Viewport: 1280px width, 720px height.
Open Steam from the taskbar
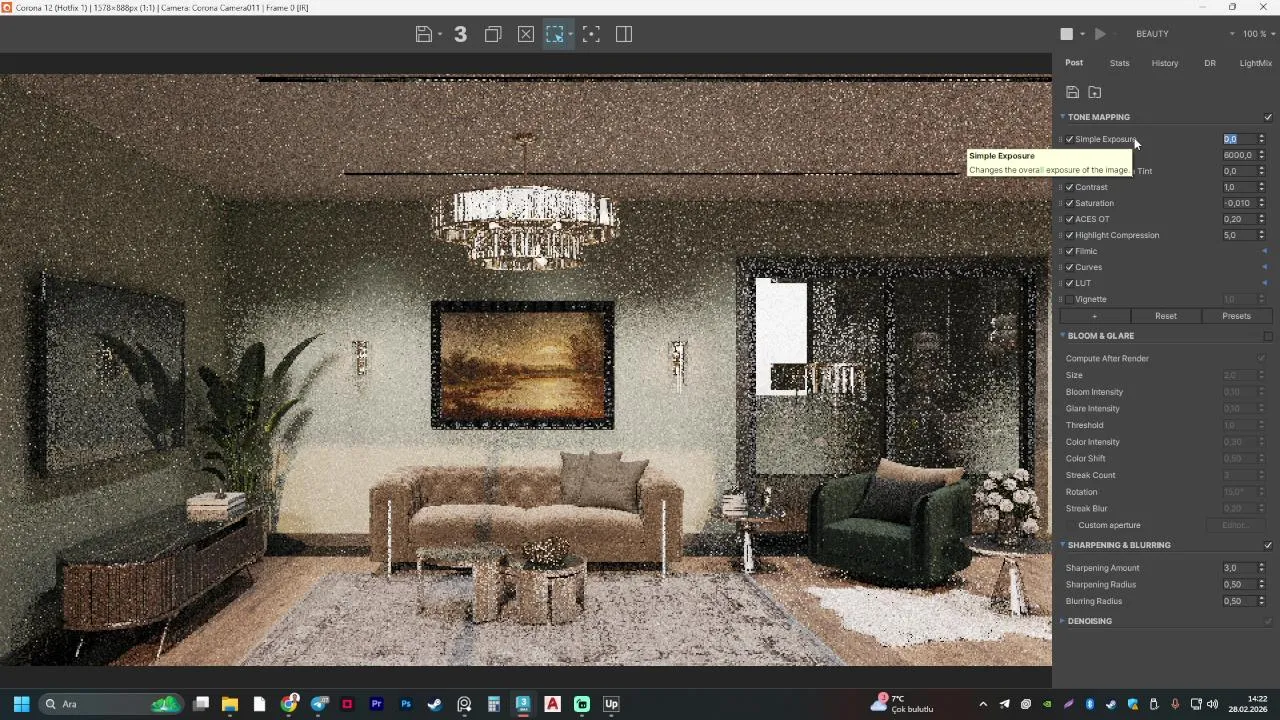[x=435, y=704]
